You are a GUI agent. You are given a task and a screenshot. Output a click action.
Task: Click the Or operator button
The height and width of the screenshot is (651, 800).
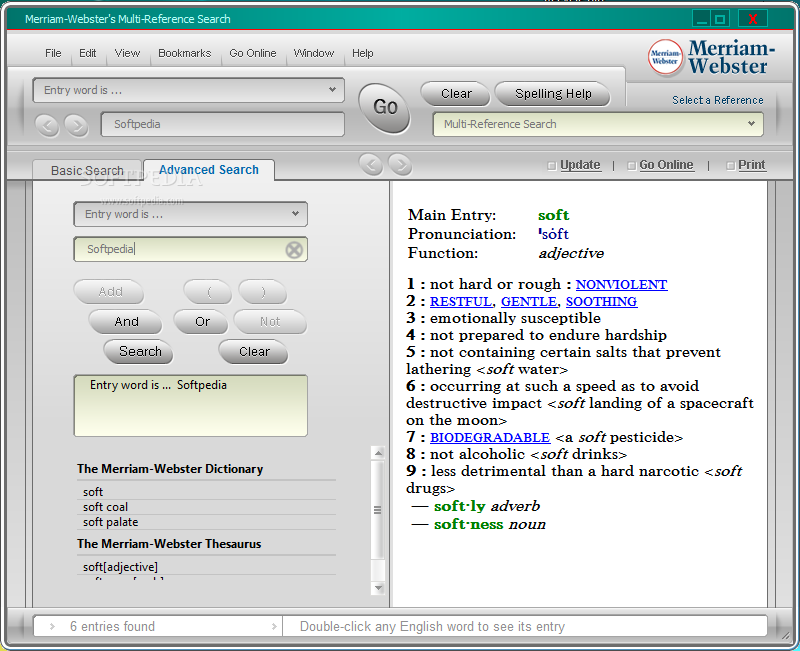tap(202, 322)
